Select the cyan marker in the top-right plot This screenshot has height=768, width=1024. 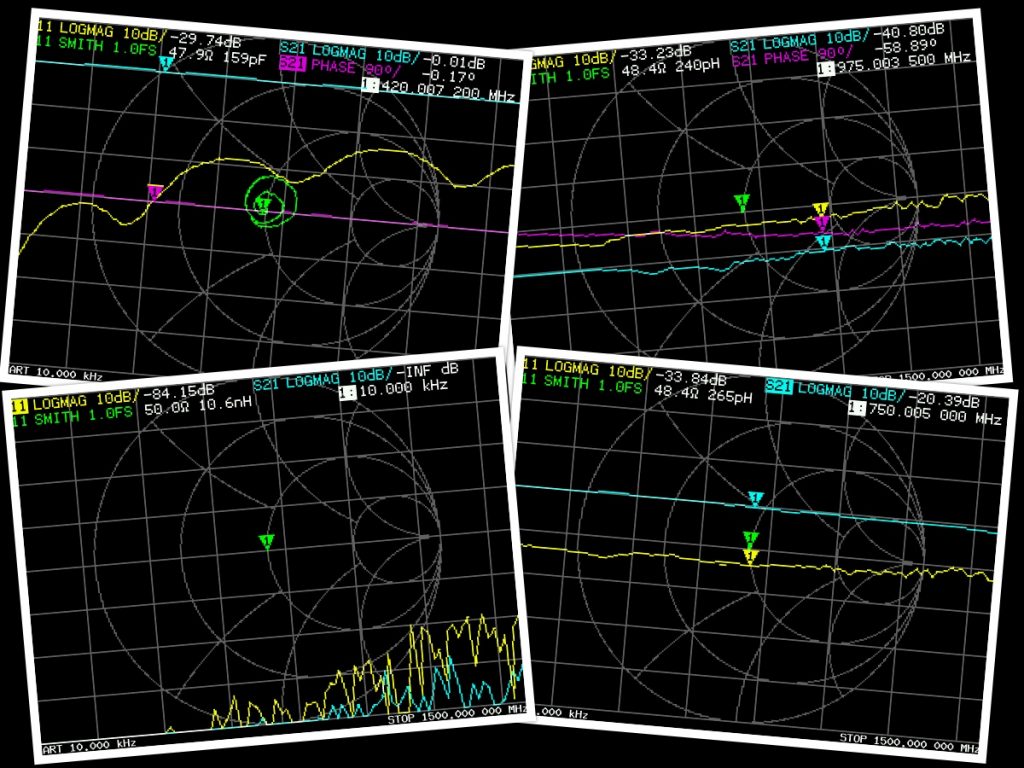[823, 243]
